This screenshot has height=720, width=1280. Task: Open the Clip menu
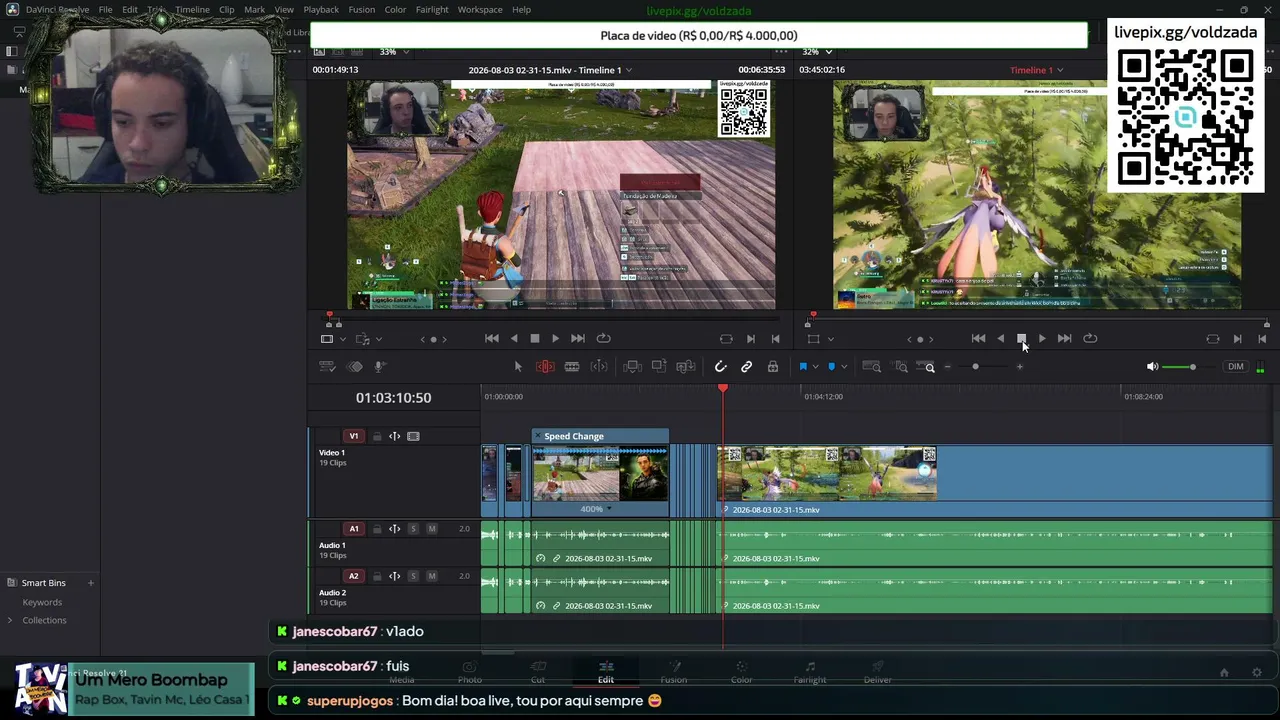[x=226, y=10]
